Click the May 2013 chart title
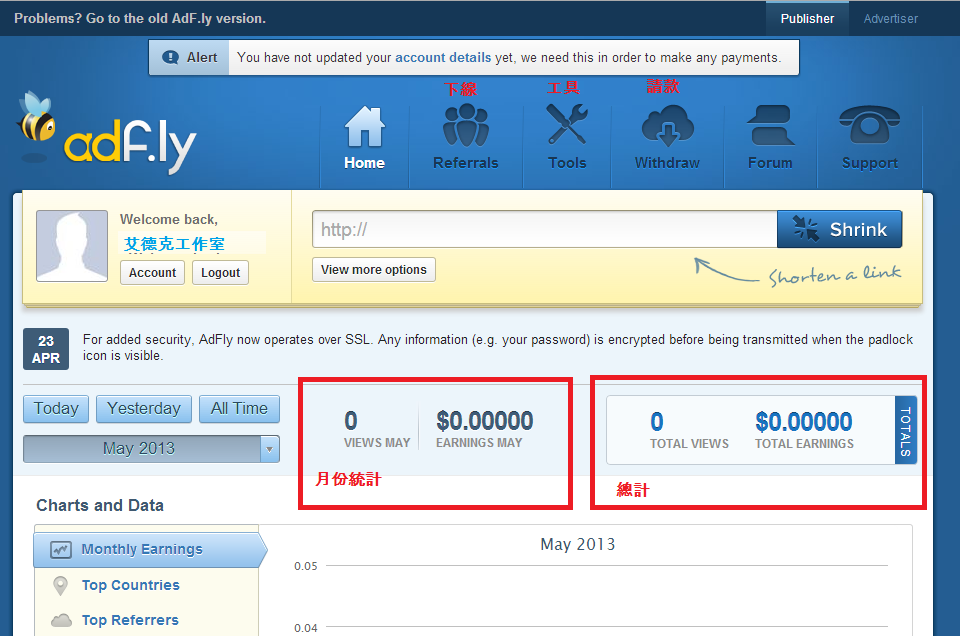The image size is (960, 636). (577, 544)
